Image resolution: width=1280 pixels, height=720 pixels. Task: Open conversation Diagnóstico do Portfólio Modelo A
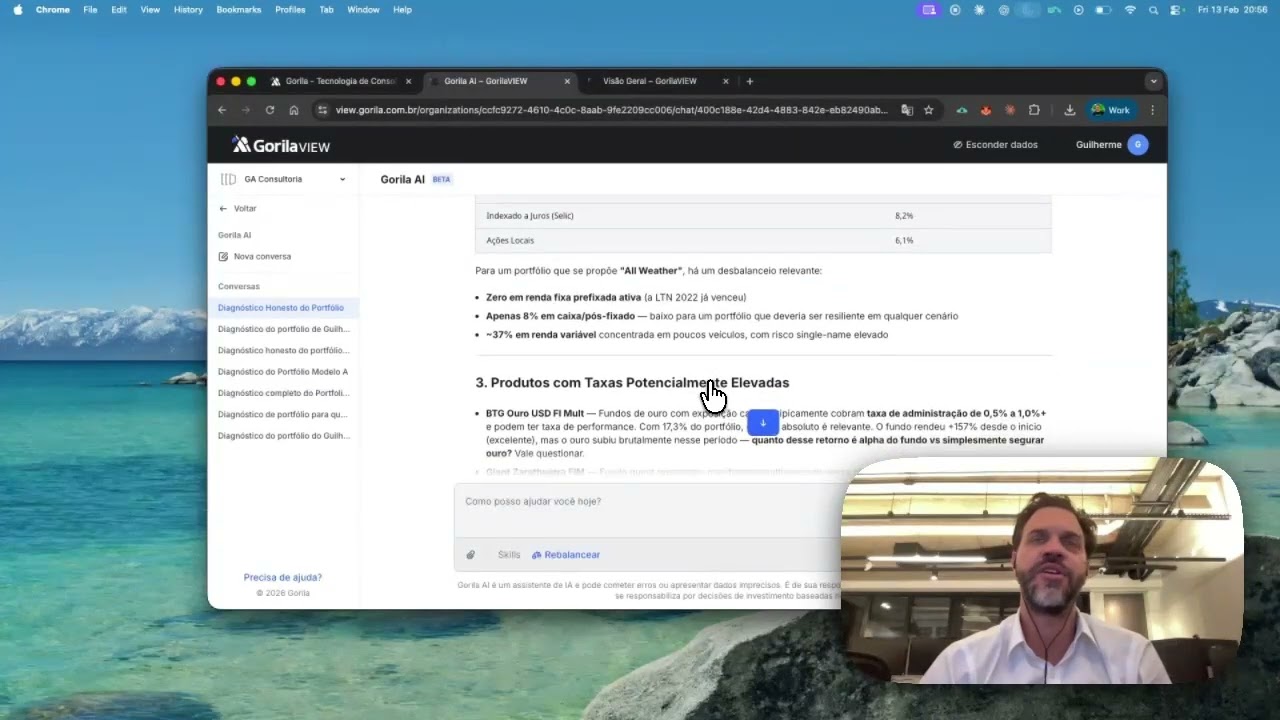point(283,372)
